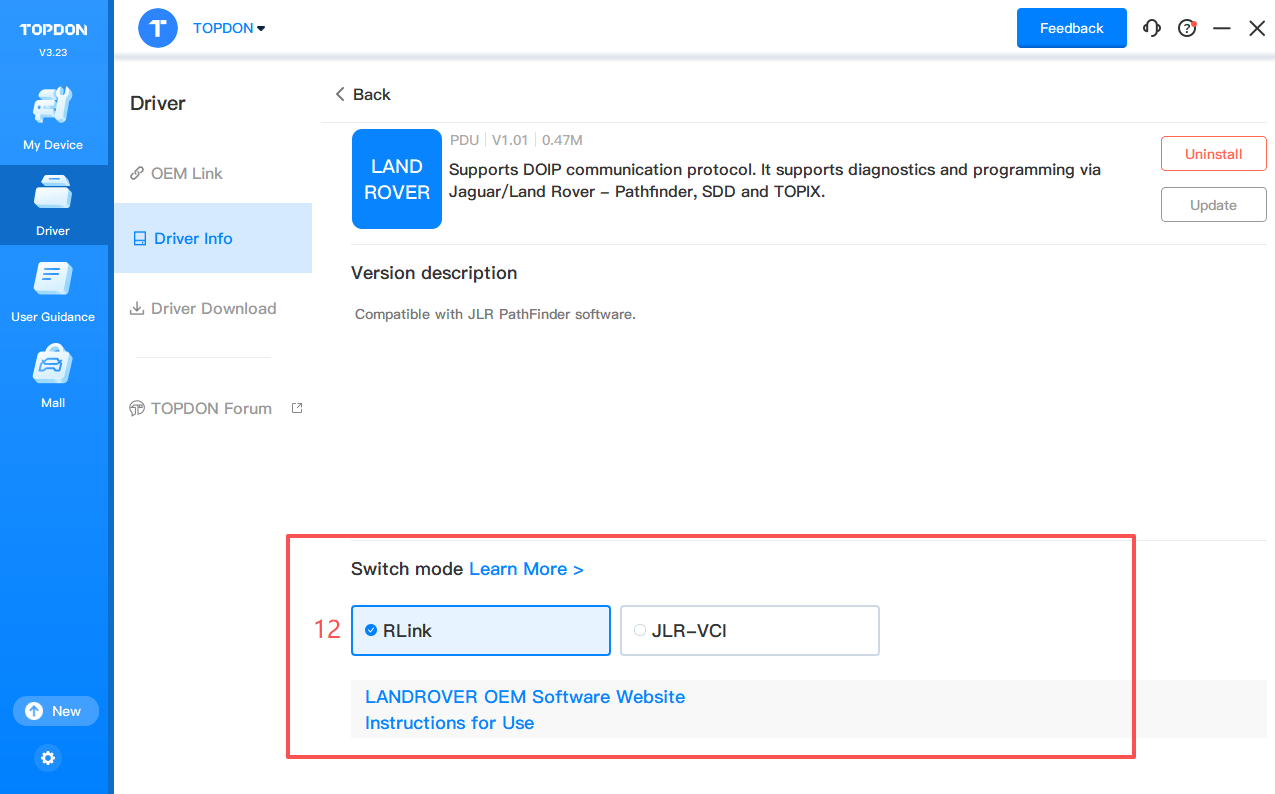This screenshot has height=794, width=1275.
Task: Click the LAND ROVER driver tile
Action: (x=397, y=179)
